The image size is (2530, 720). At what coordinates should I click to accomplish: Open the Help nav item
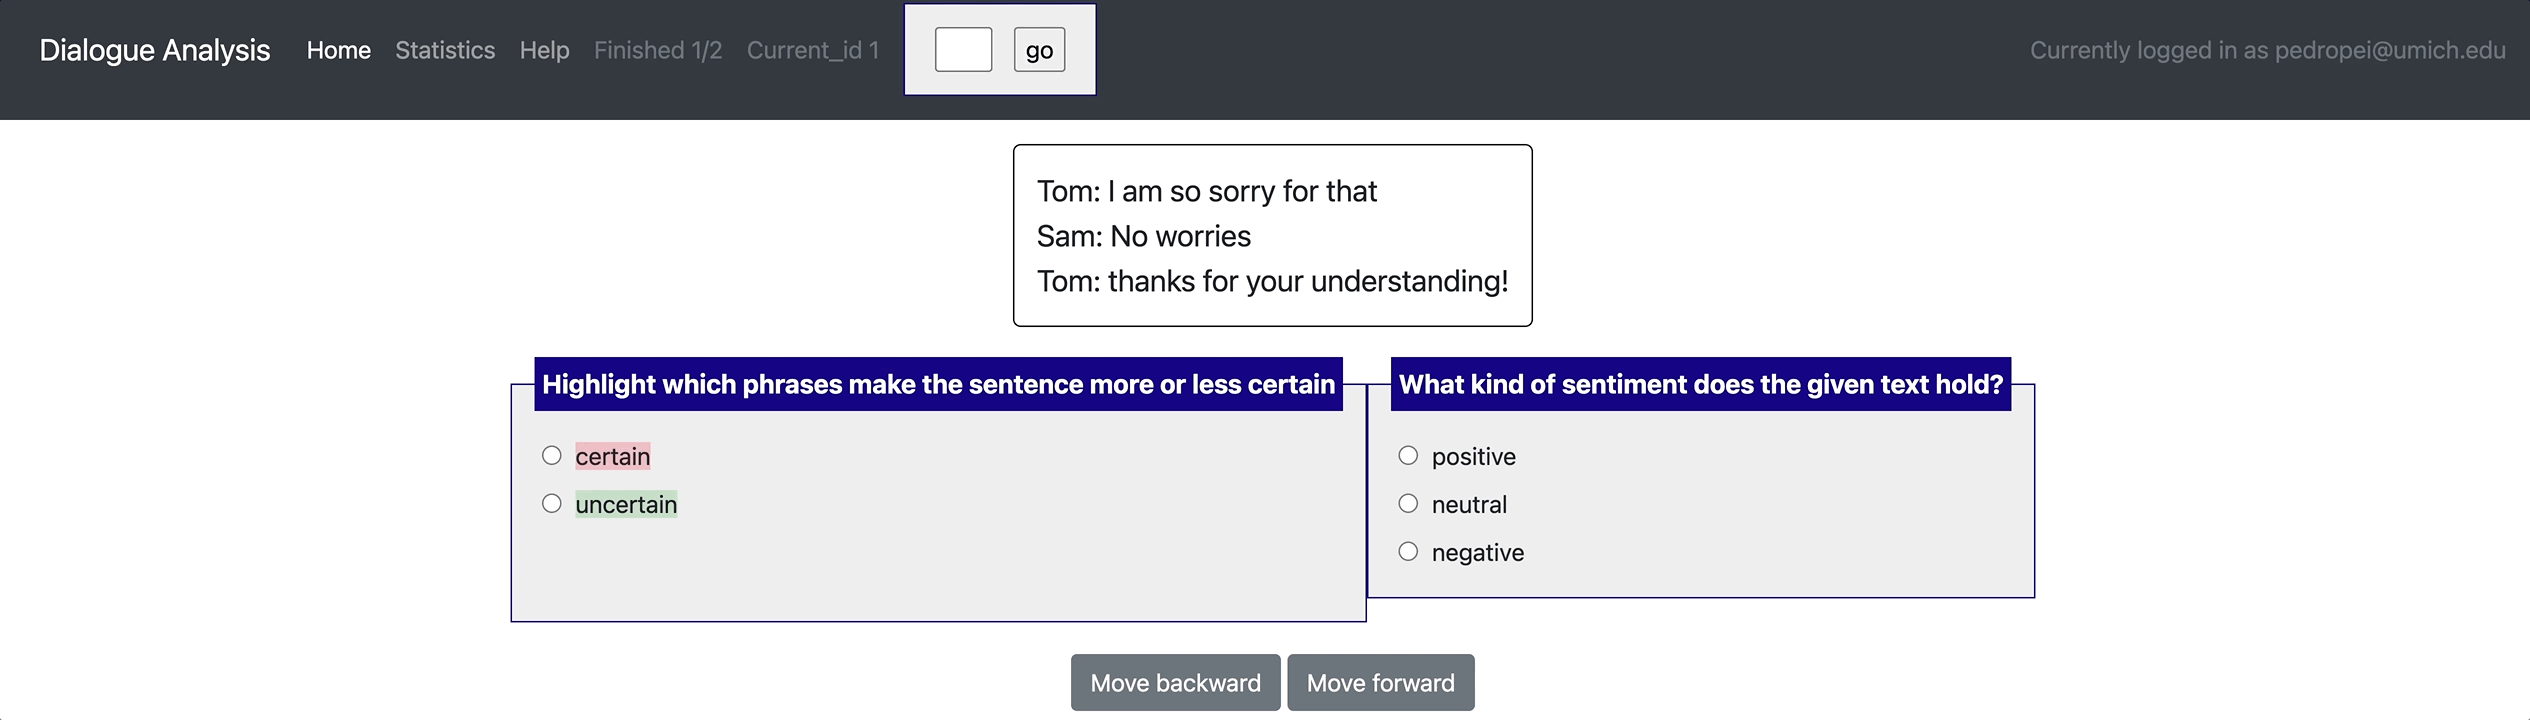point(544,50)
